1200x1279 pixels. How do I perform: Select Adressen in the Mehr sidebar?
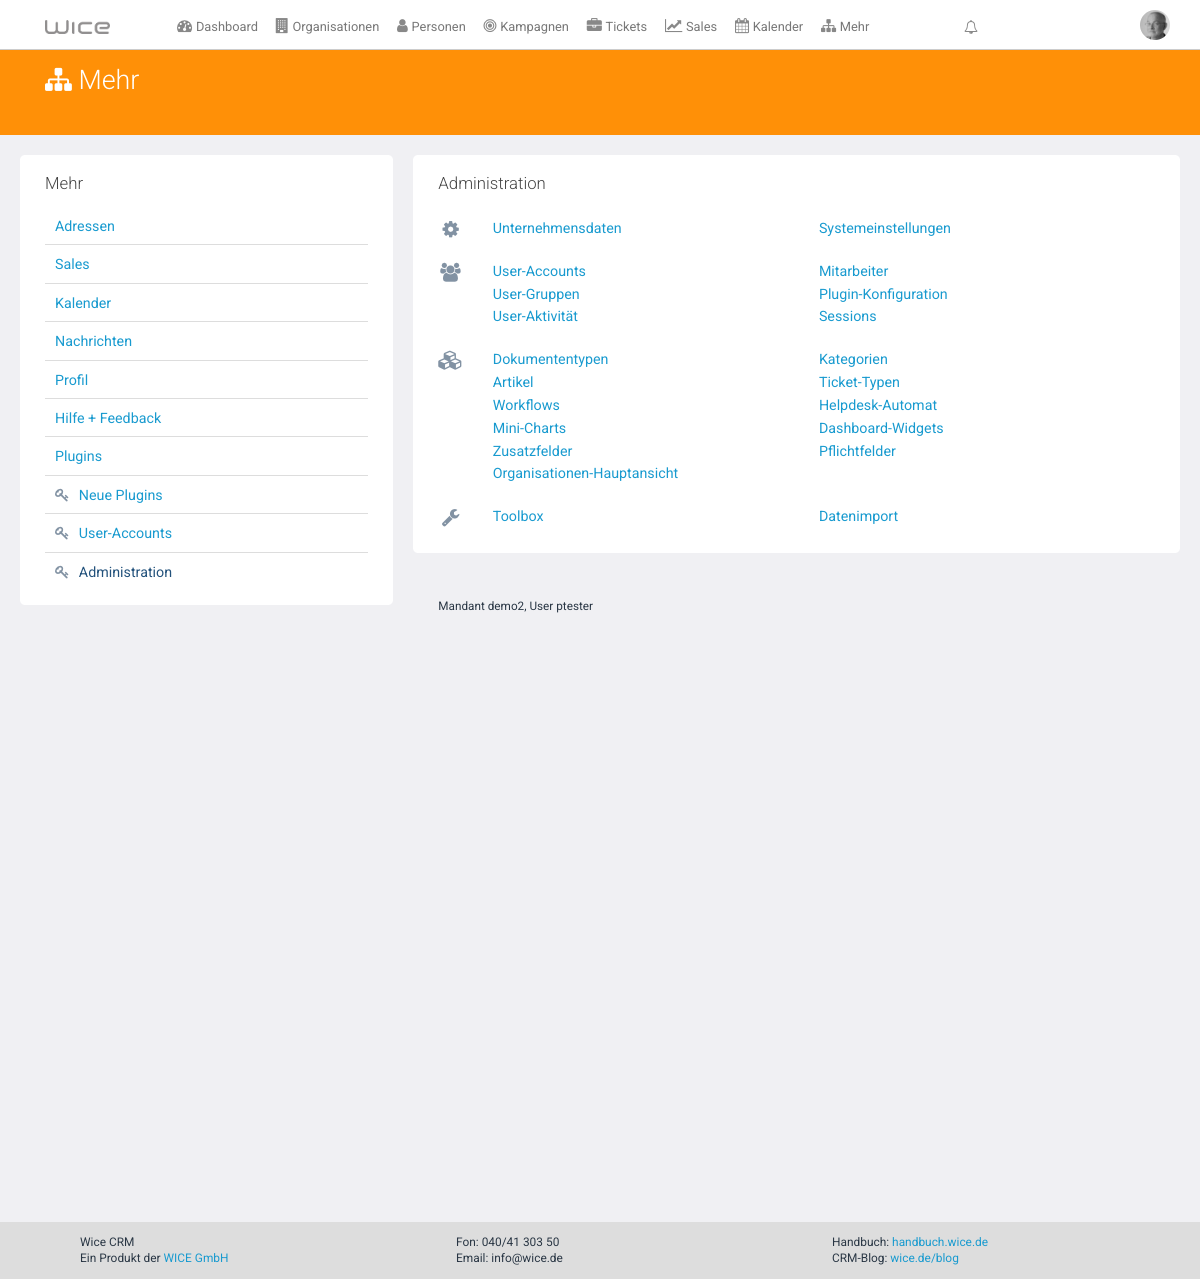coord(85,226)
